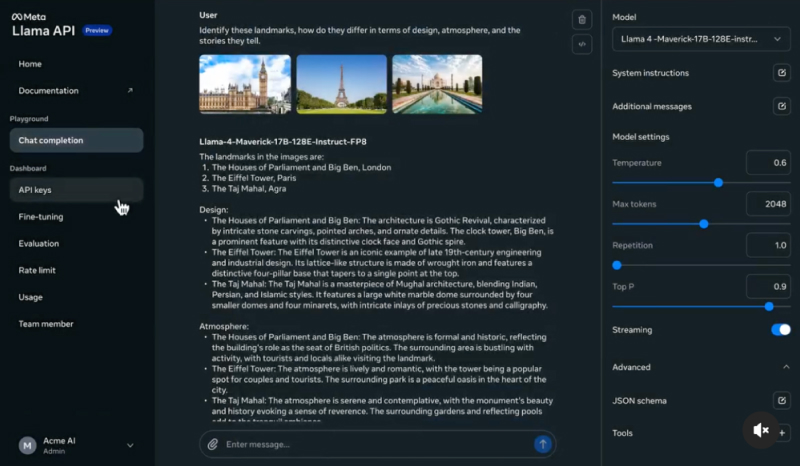
Task: Click the 'Atmosphere:' section heading
Action: coord(224,326)
